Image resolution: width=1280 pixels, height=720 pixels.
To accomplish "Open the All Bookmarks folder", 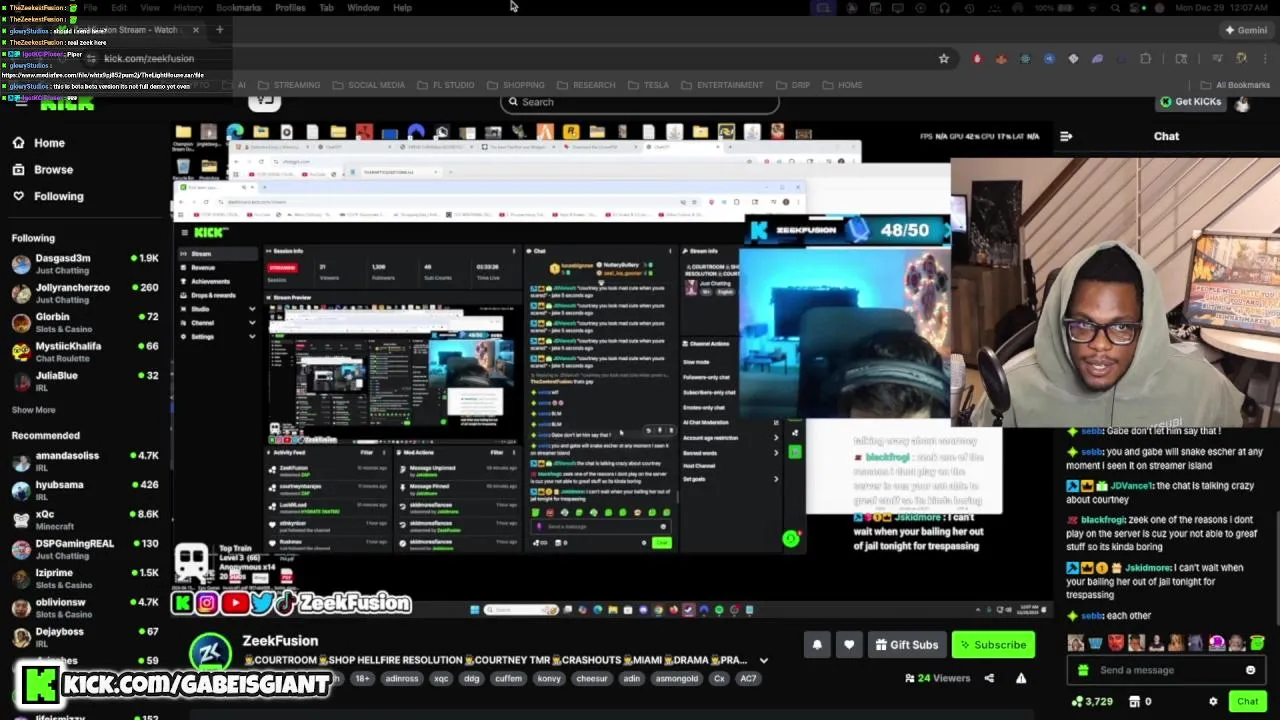I will click(x=1235, y=85).
